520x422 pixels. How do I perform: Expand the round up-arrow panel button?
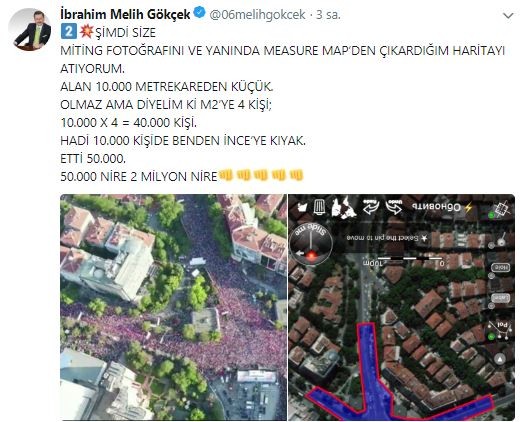point(500,359)
